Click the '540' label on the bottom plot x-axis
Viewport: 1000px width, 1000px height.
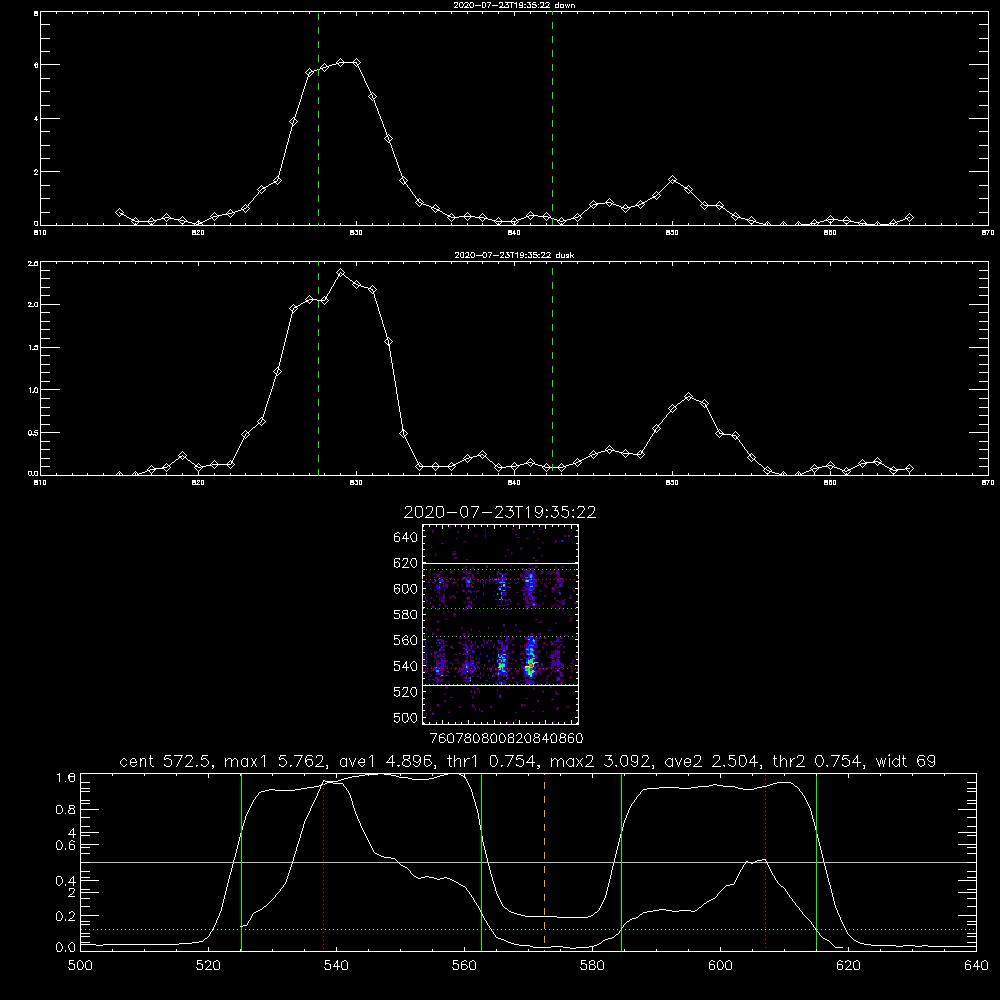click(x=336, y=966)
